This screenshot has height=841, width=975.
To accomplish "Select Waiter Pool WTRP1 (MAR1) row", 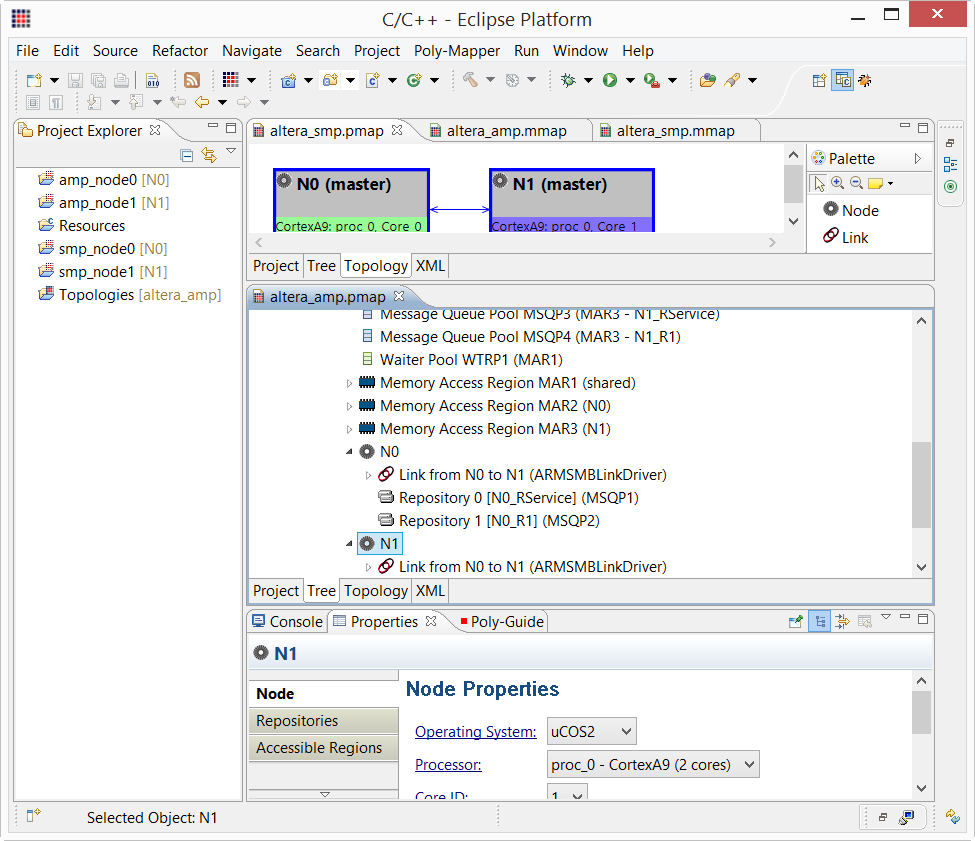I will (462, 360).
